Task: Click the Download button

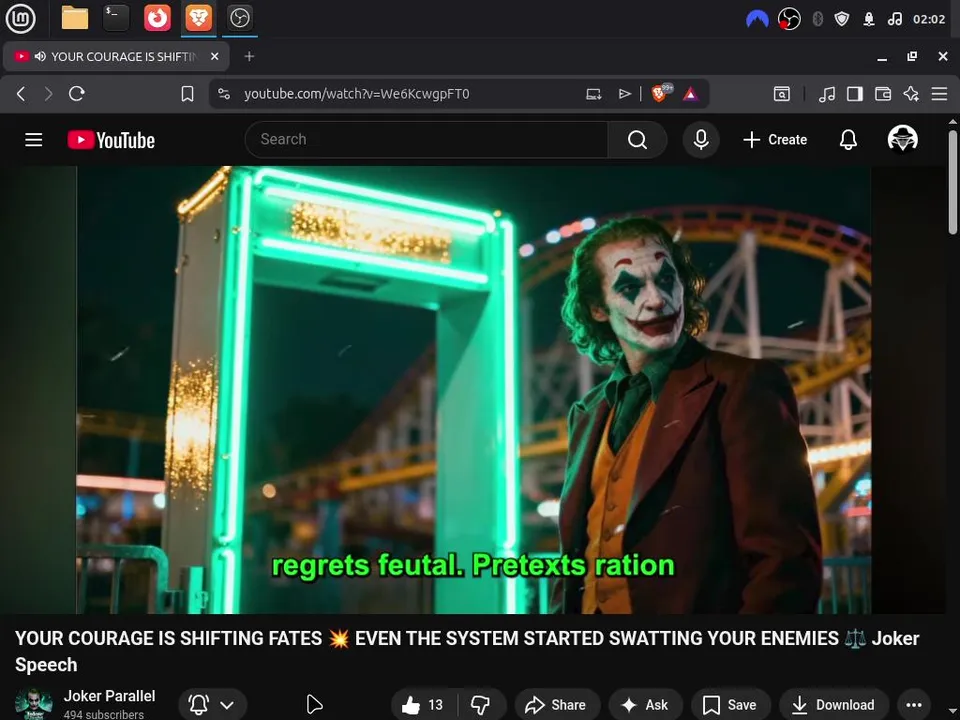Action: [834, 705]
